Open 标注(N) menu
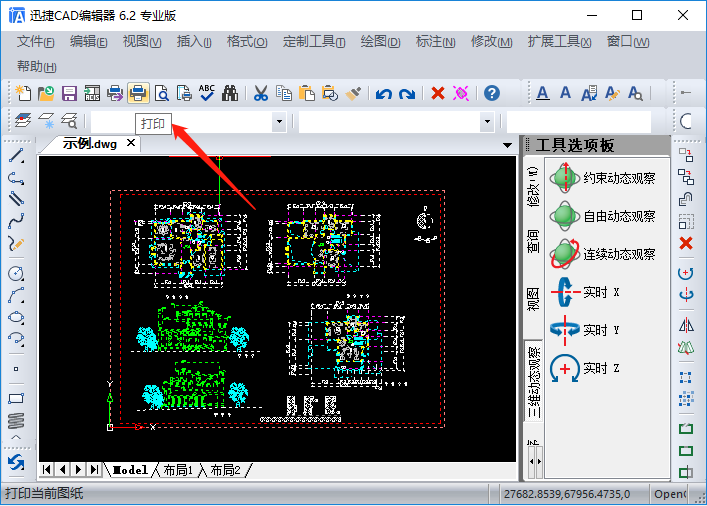707x506 pixels. (x=435, y=42)
